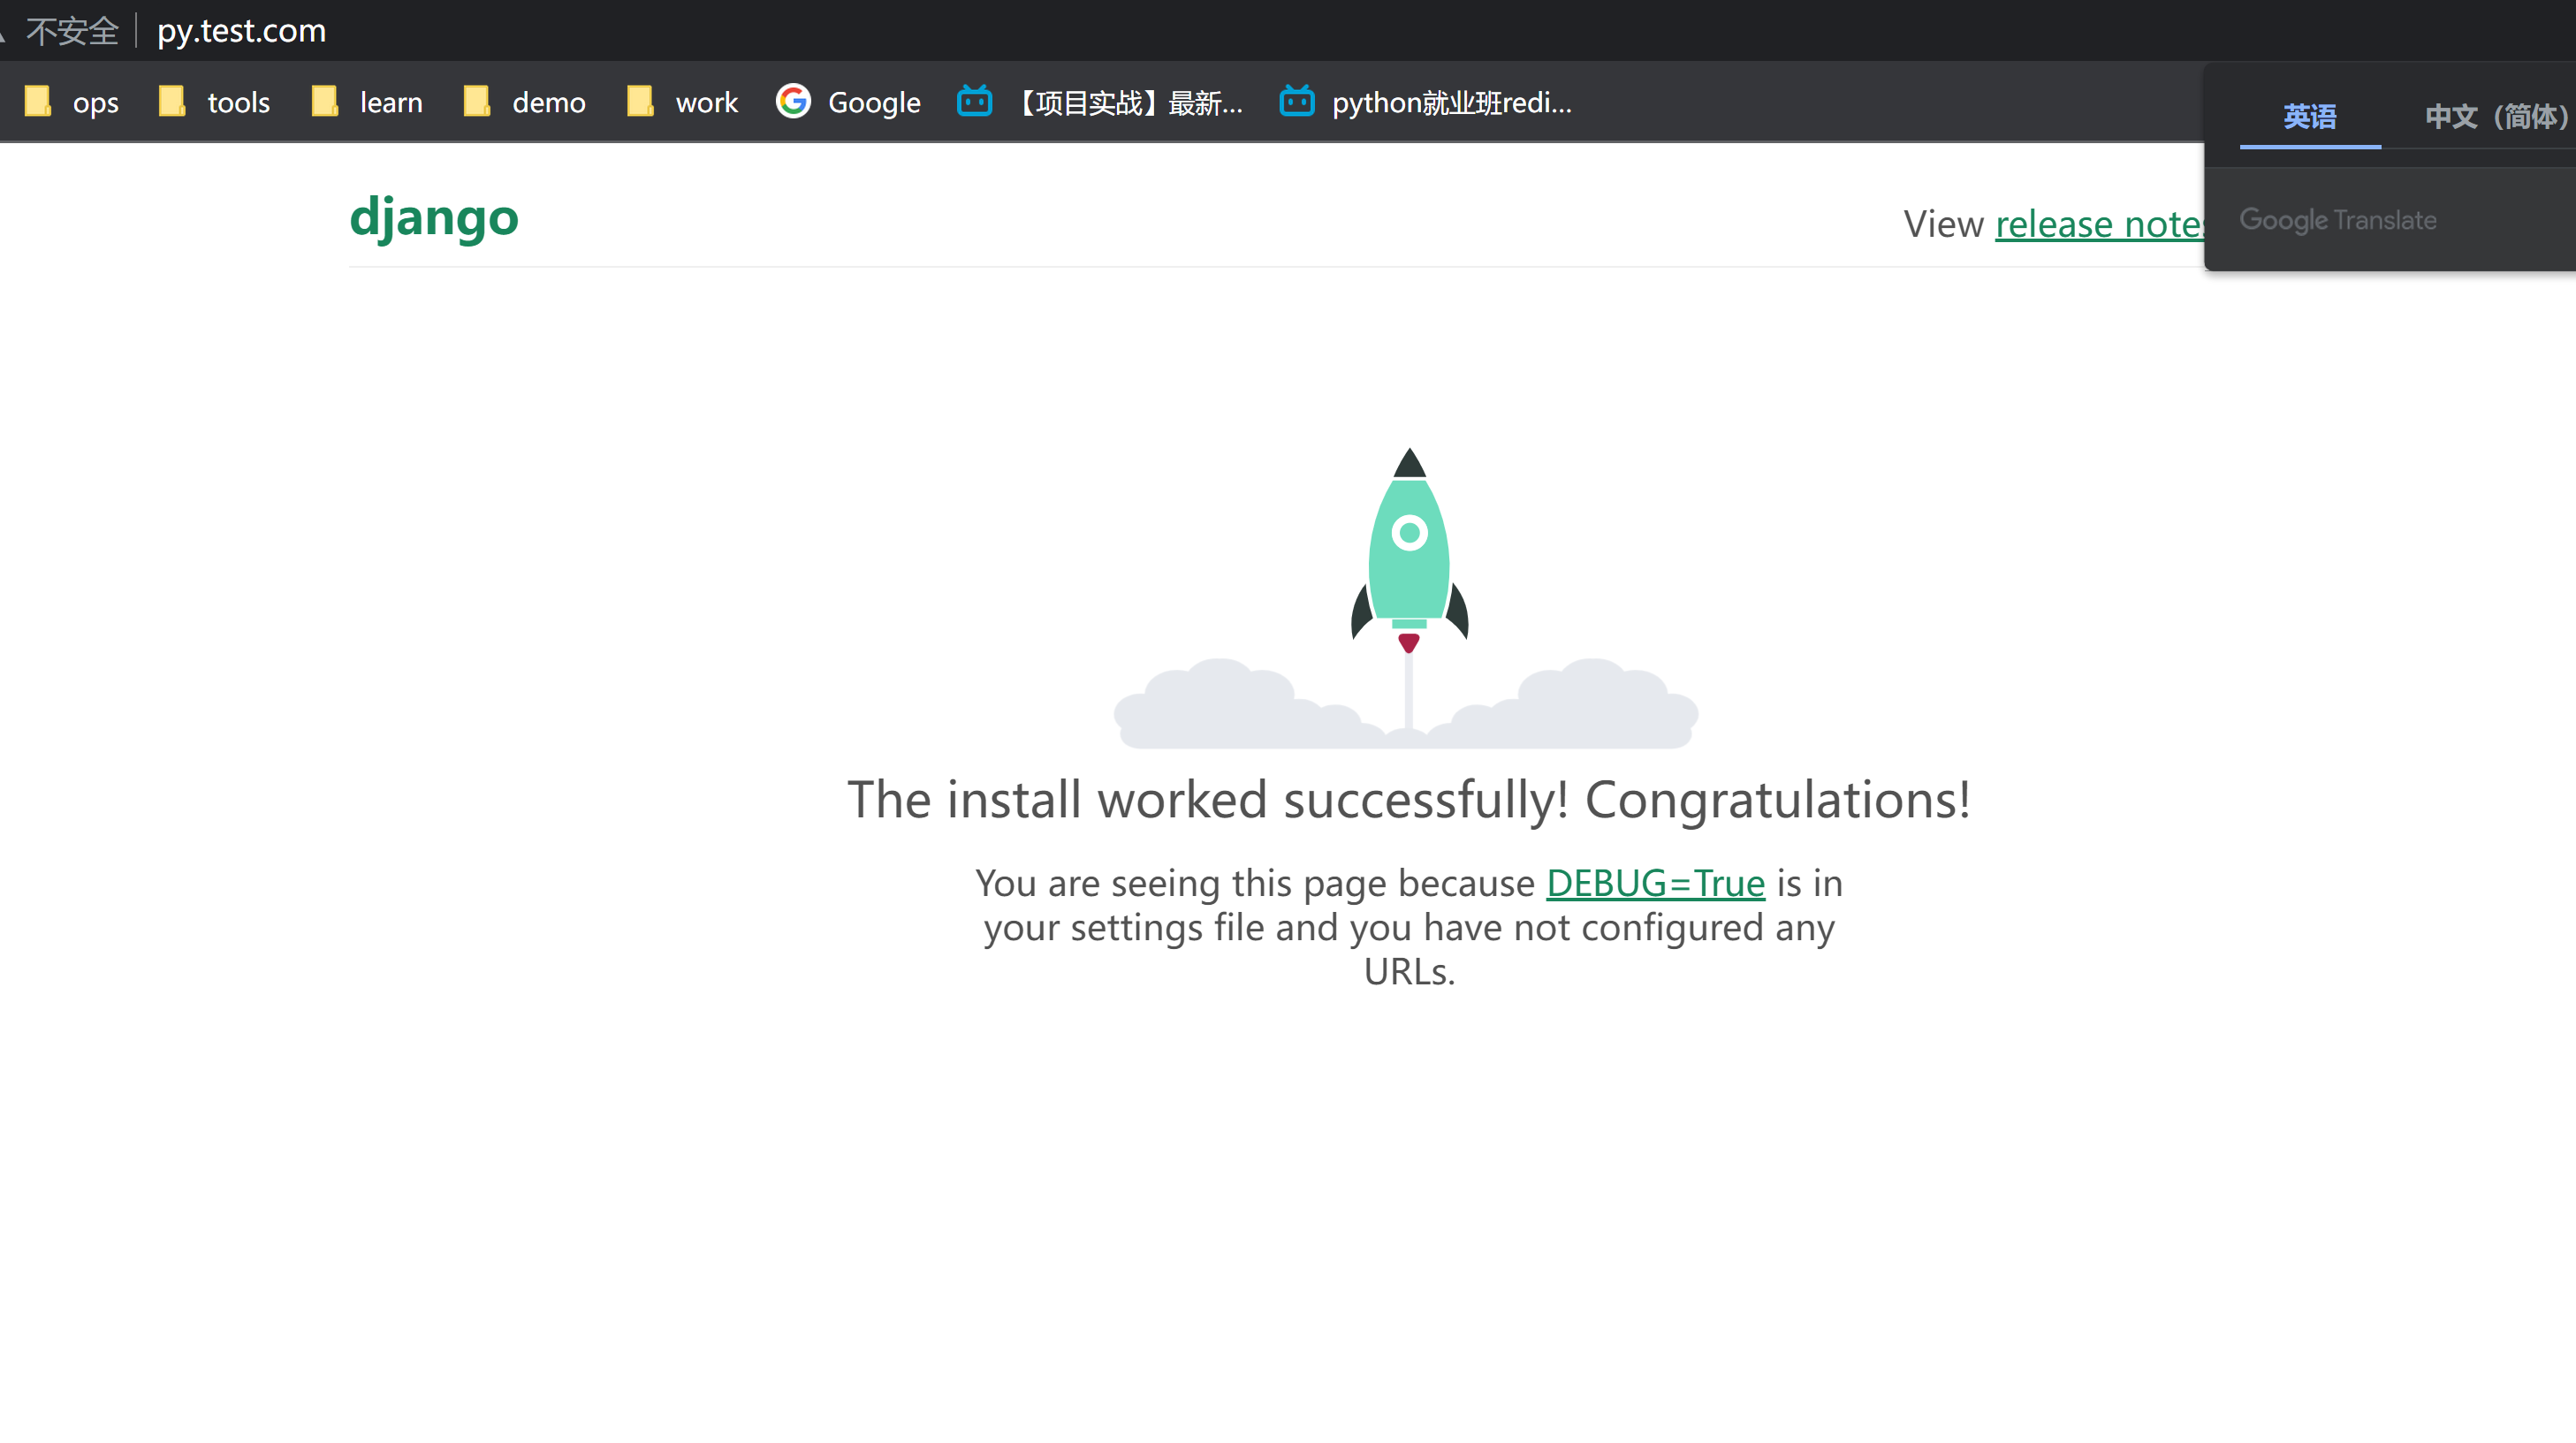Select the 英语 translate tab
Screen dimensions: 2576x1443
tap(2309, 117)
